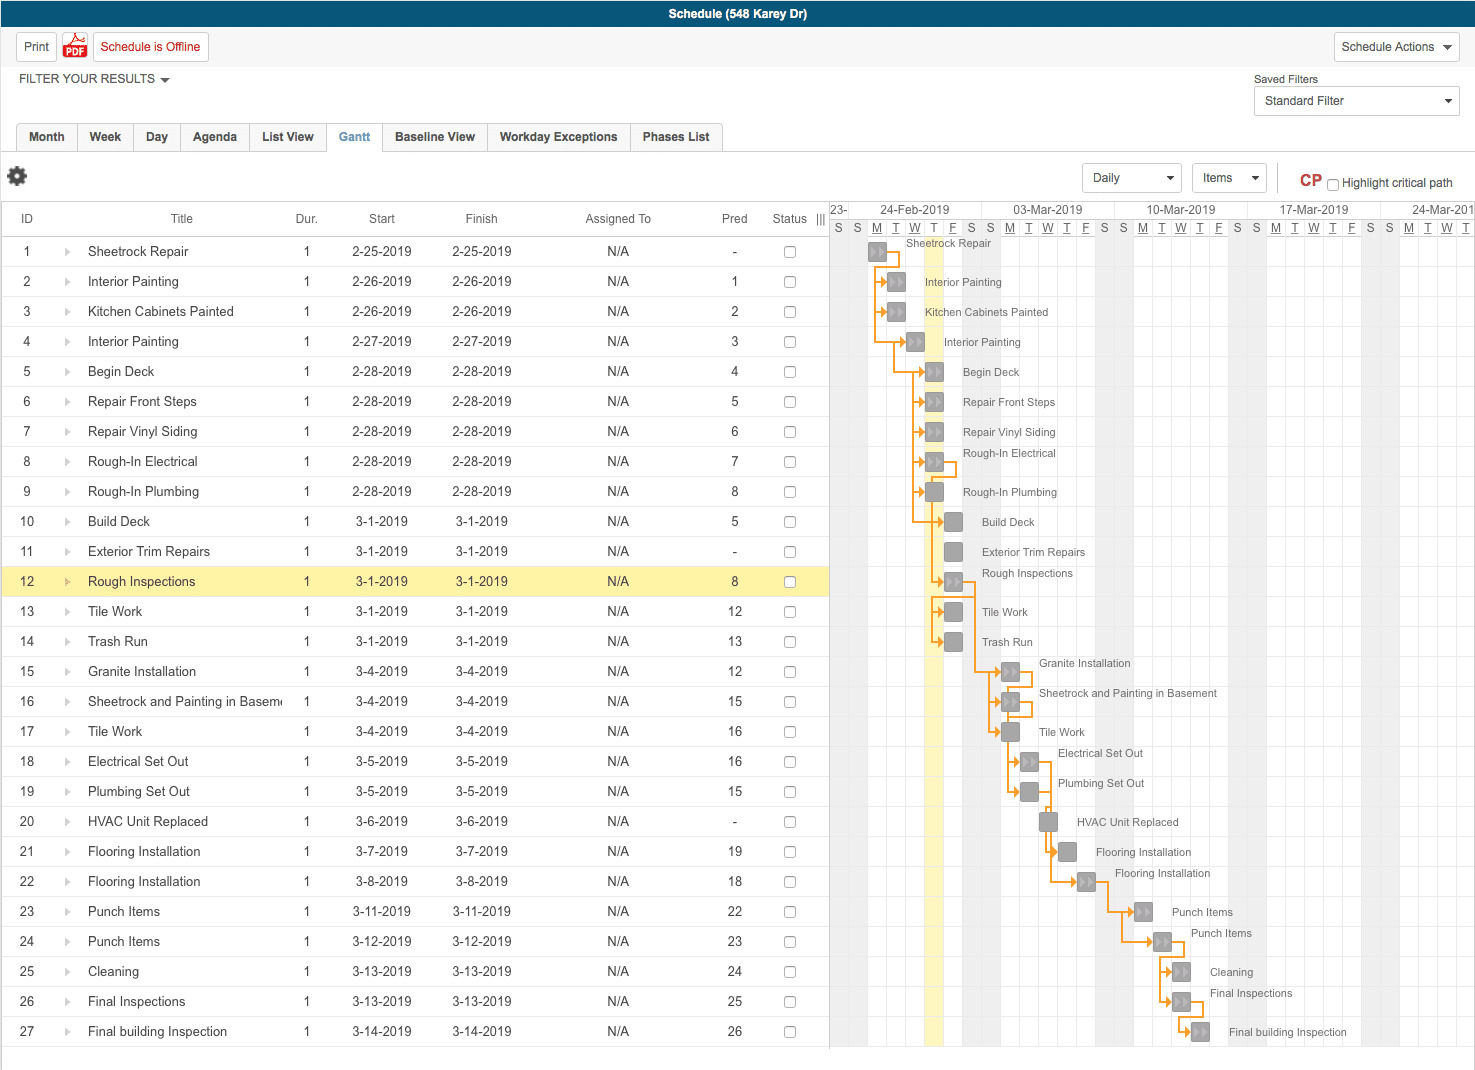Click the Kitchen Cabinets Painted title cell

click(161, 312)
